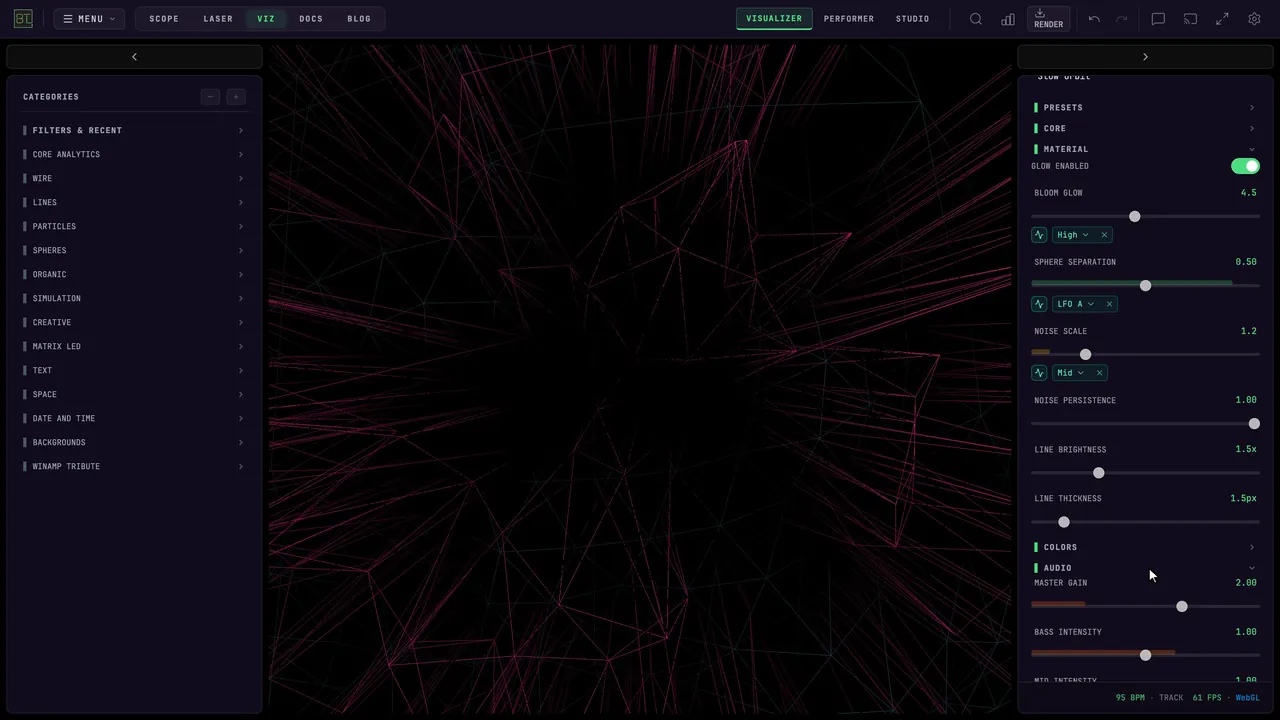Expand the Organic category
The width and height of the screenshot is (1280, 720).
coord(134,274)
